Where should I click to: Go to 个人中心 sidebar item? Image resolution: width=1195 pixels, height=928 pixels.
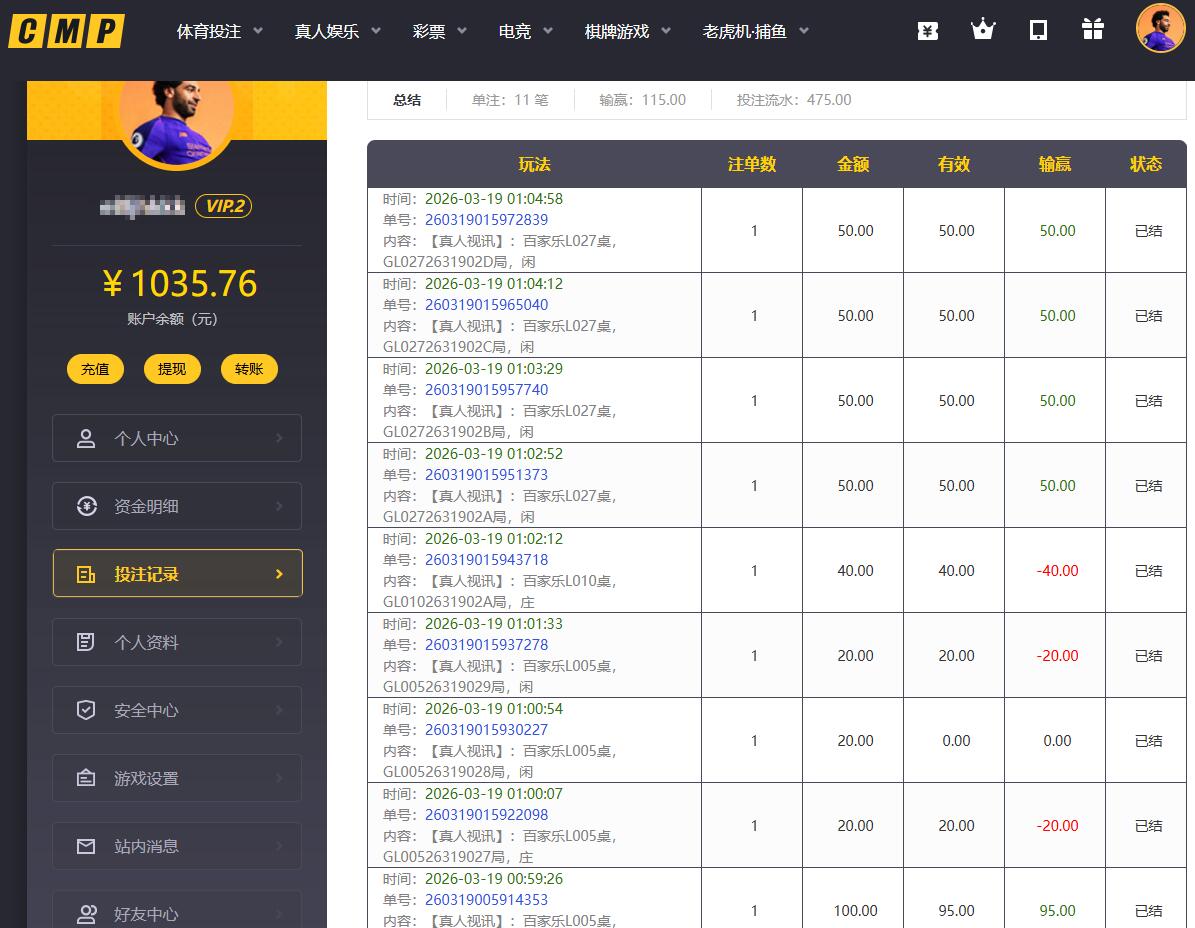click(177, 438)
